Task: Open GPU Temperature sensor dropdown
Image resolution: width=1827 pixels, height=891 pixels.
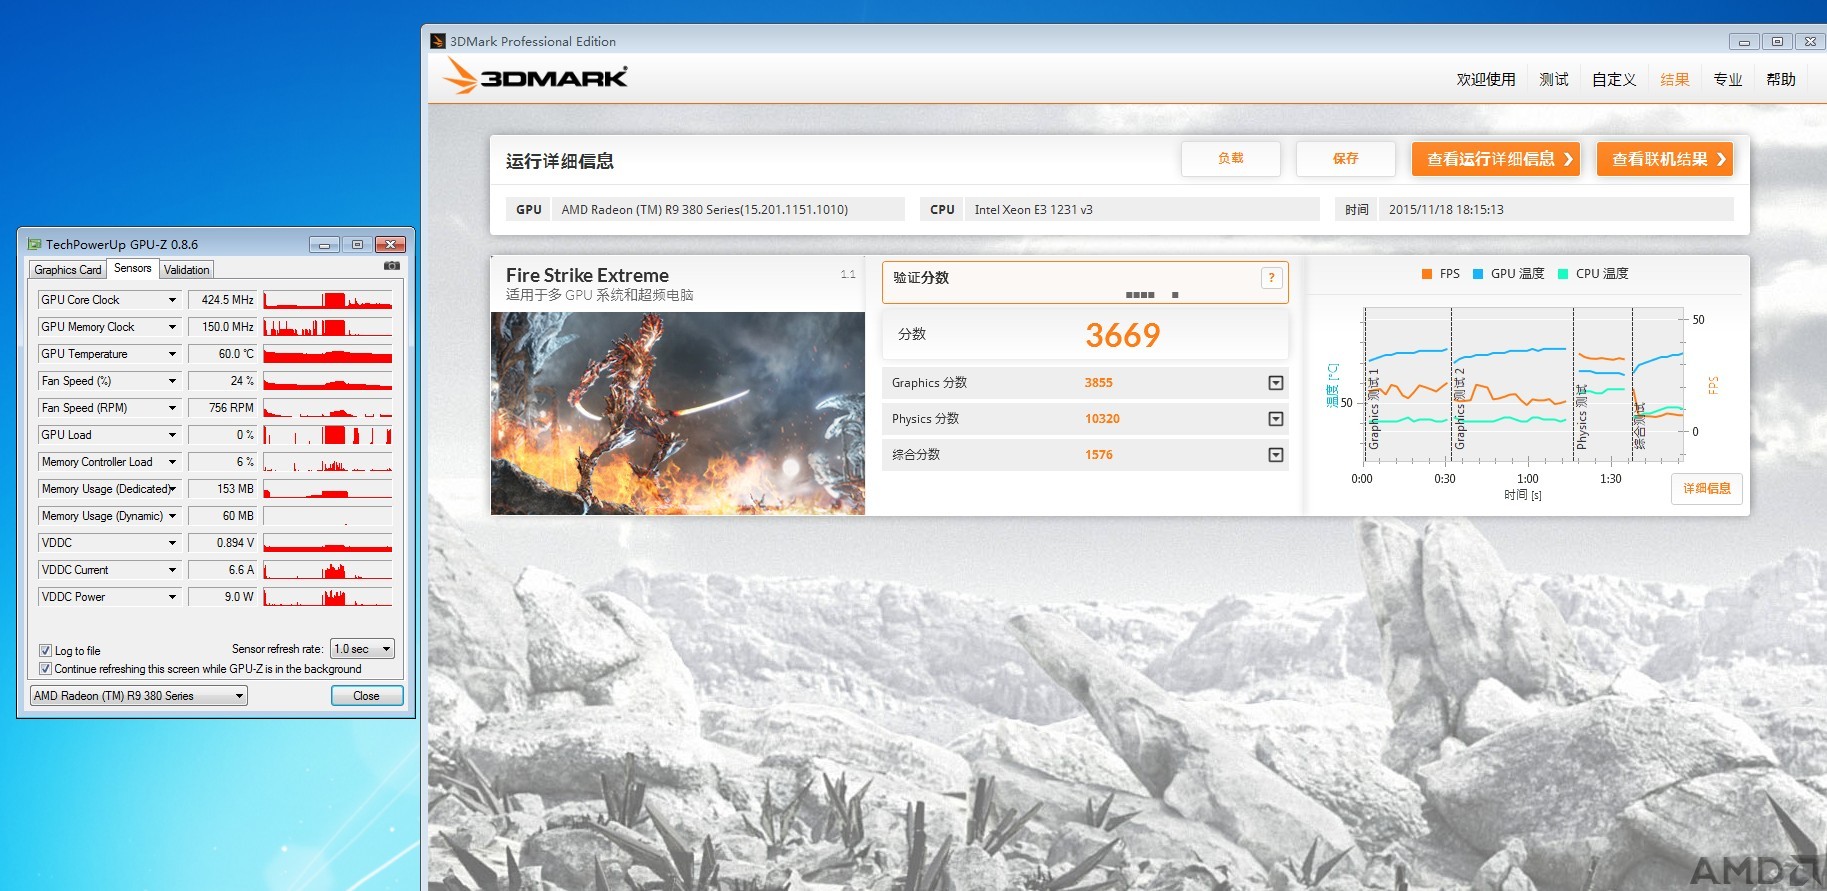Action: pos(172,354)
